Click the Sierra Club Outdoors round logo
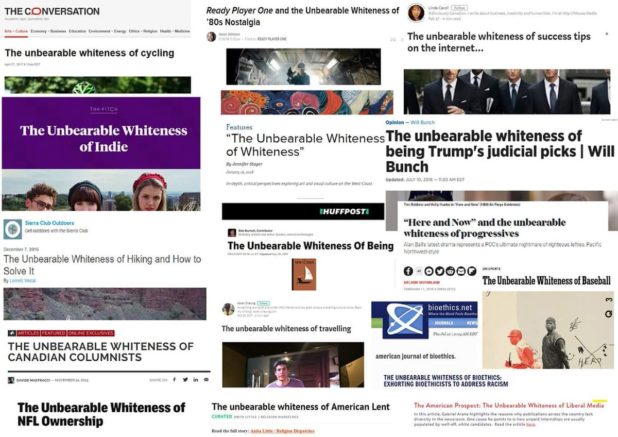 13,229
